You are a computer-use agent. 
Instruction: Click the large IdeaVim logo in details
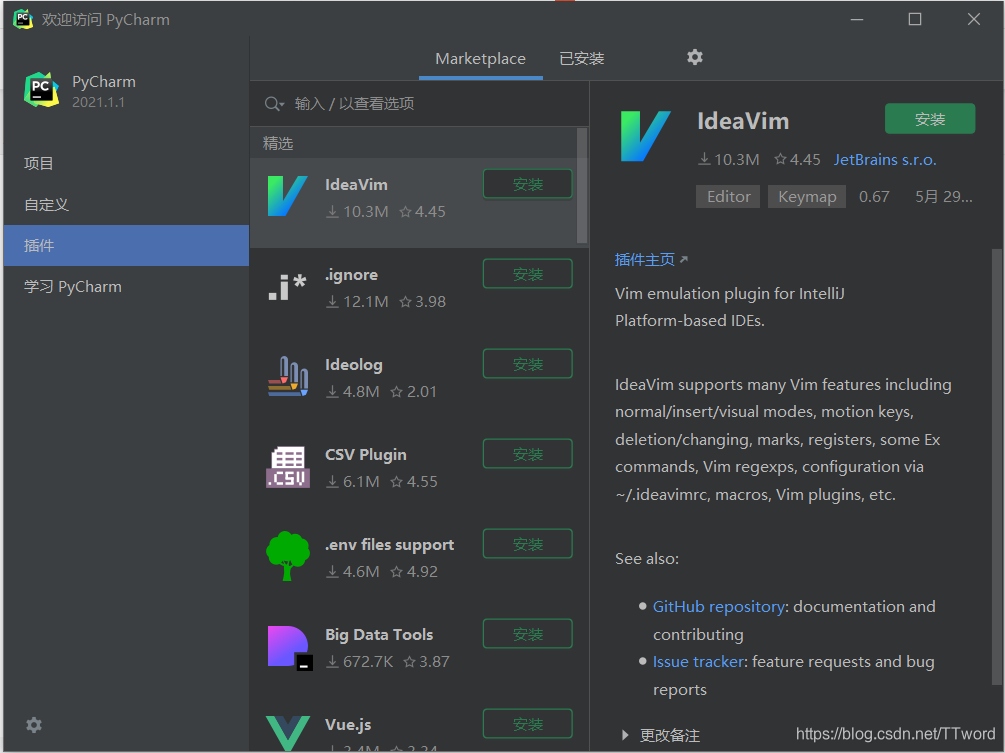pyautogui.click(x=645, y=136)
